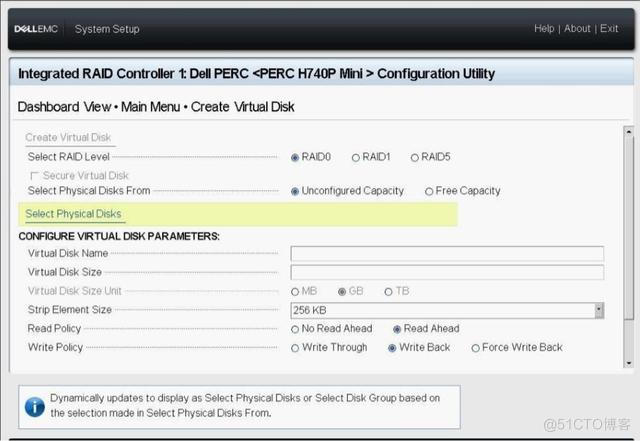This screenshot has height=441, width=640.
Task: Focus the Virtual Disk Size input
Action: coord(447,272)
